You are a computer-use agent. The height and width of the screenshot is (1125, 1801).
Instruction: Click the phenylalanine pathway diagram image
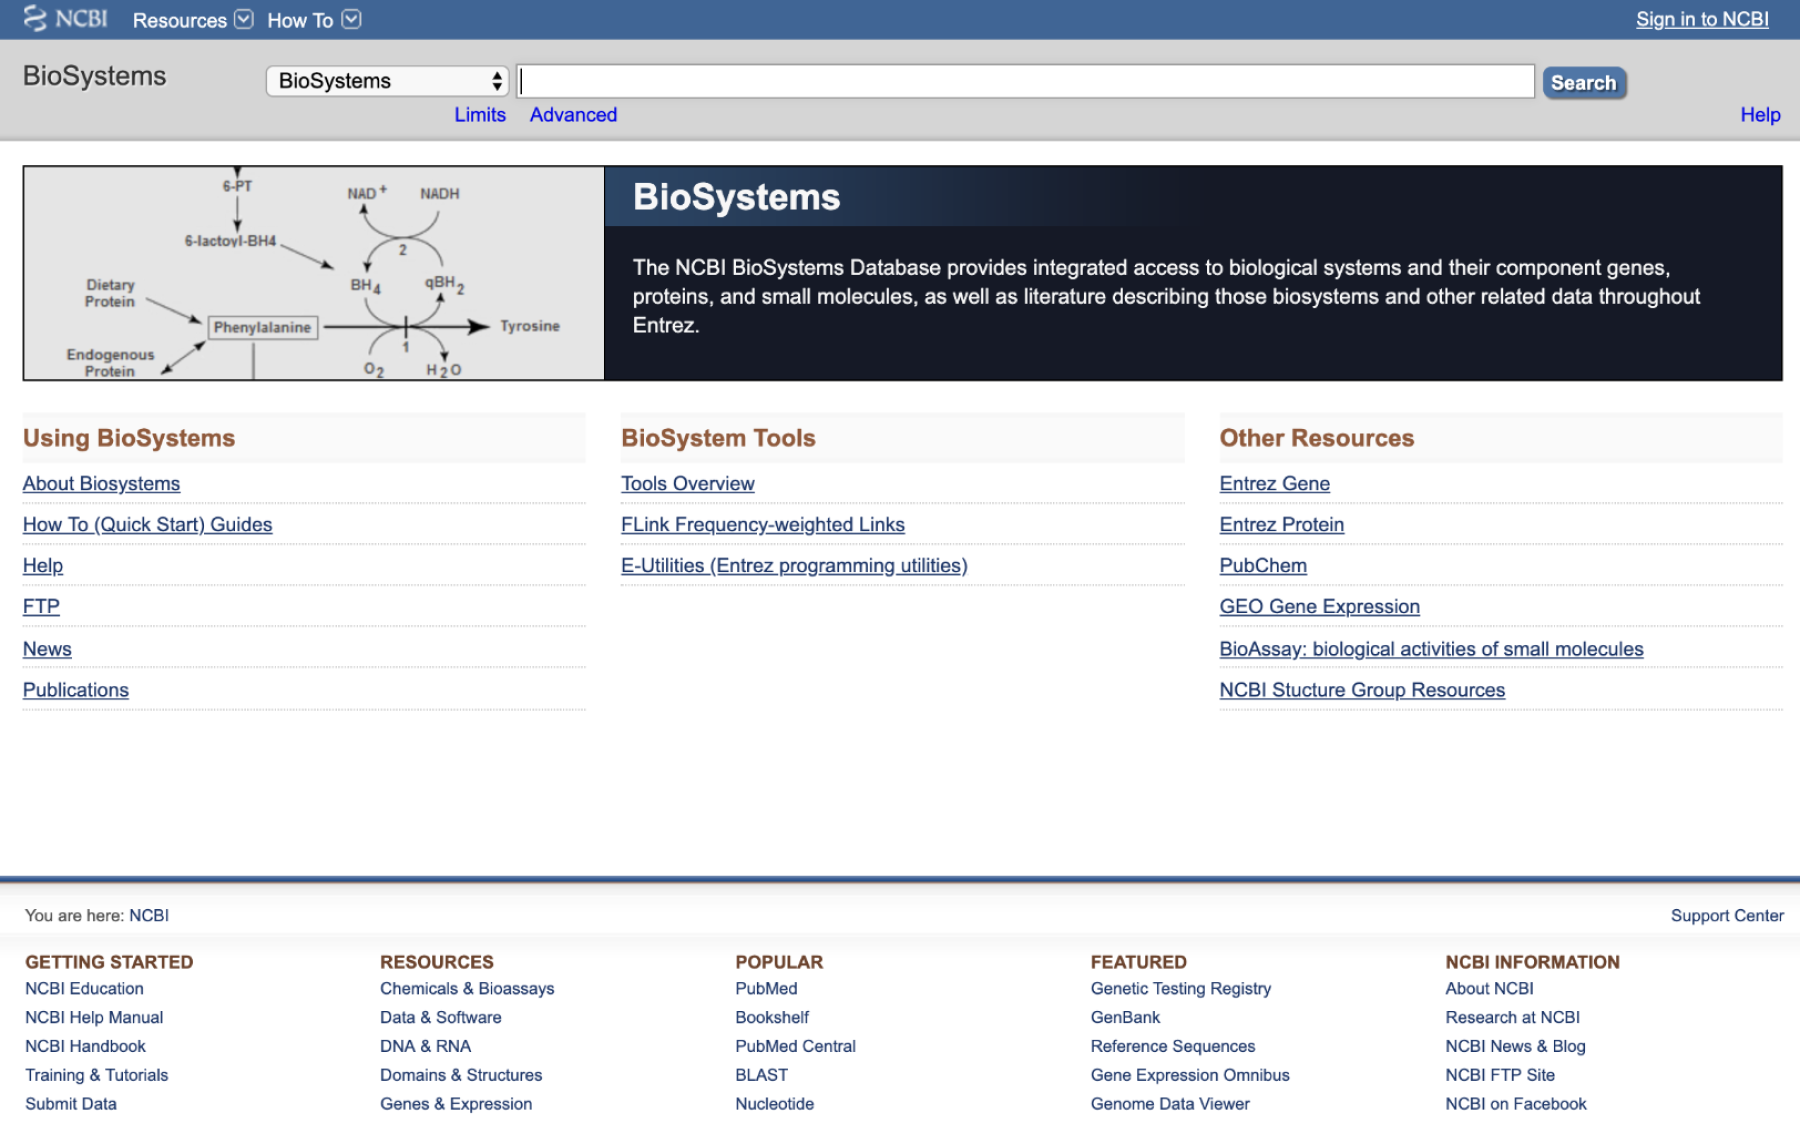click(x=313, y=273)
